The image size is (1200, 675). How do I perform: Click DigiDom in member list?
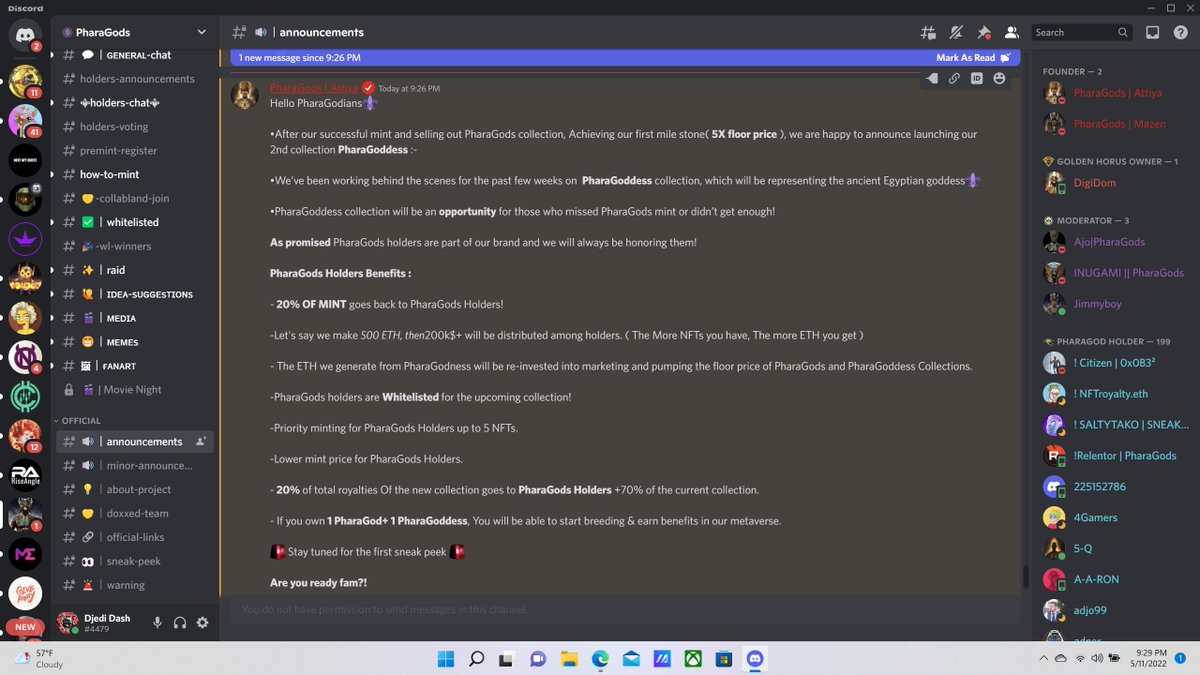(x=1095, y=183)
